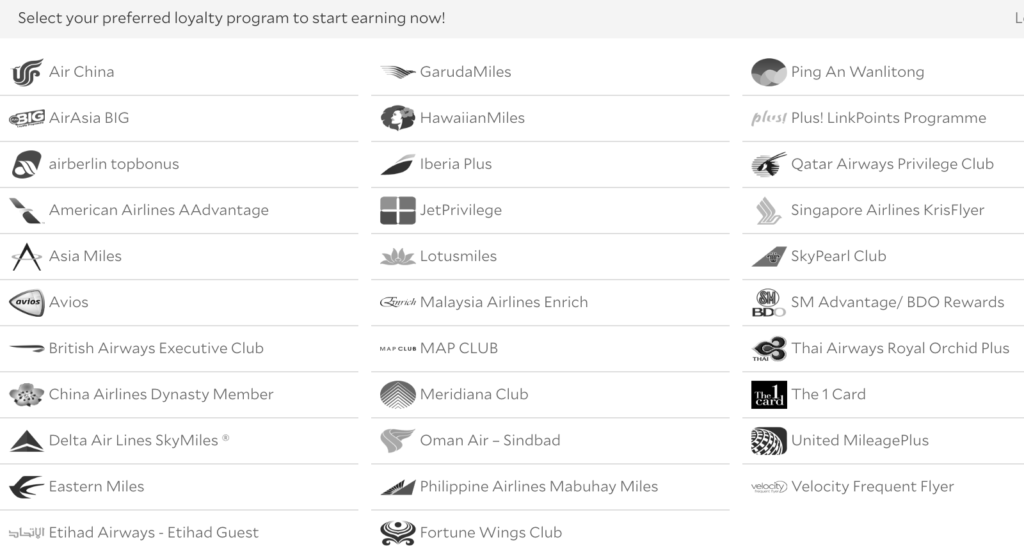
Task: Click the Avios badge icon
Action: 27,302
